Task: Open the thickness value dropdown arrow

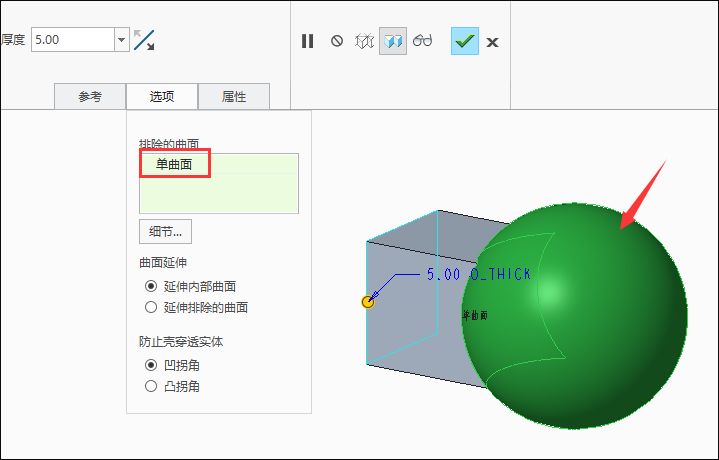Action: click(x=122, y=39)
